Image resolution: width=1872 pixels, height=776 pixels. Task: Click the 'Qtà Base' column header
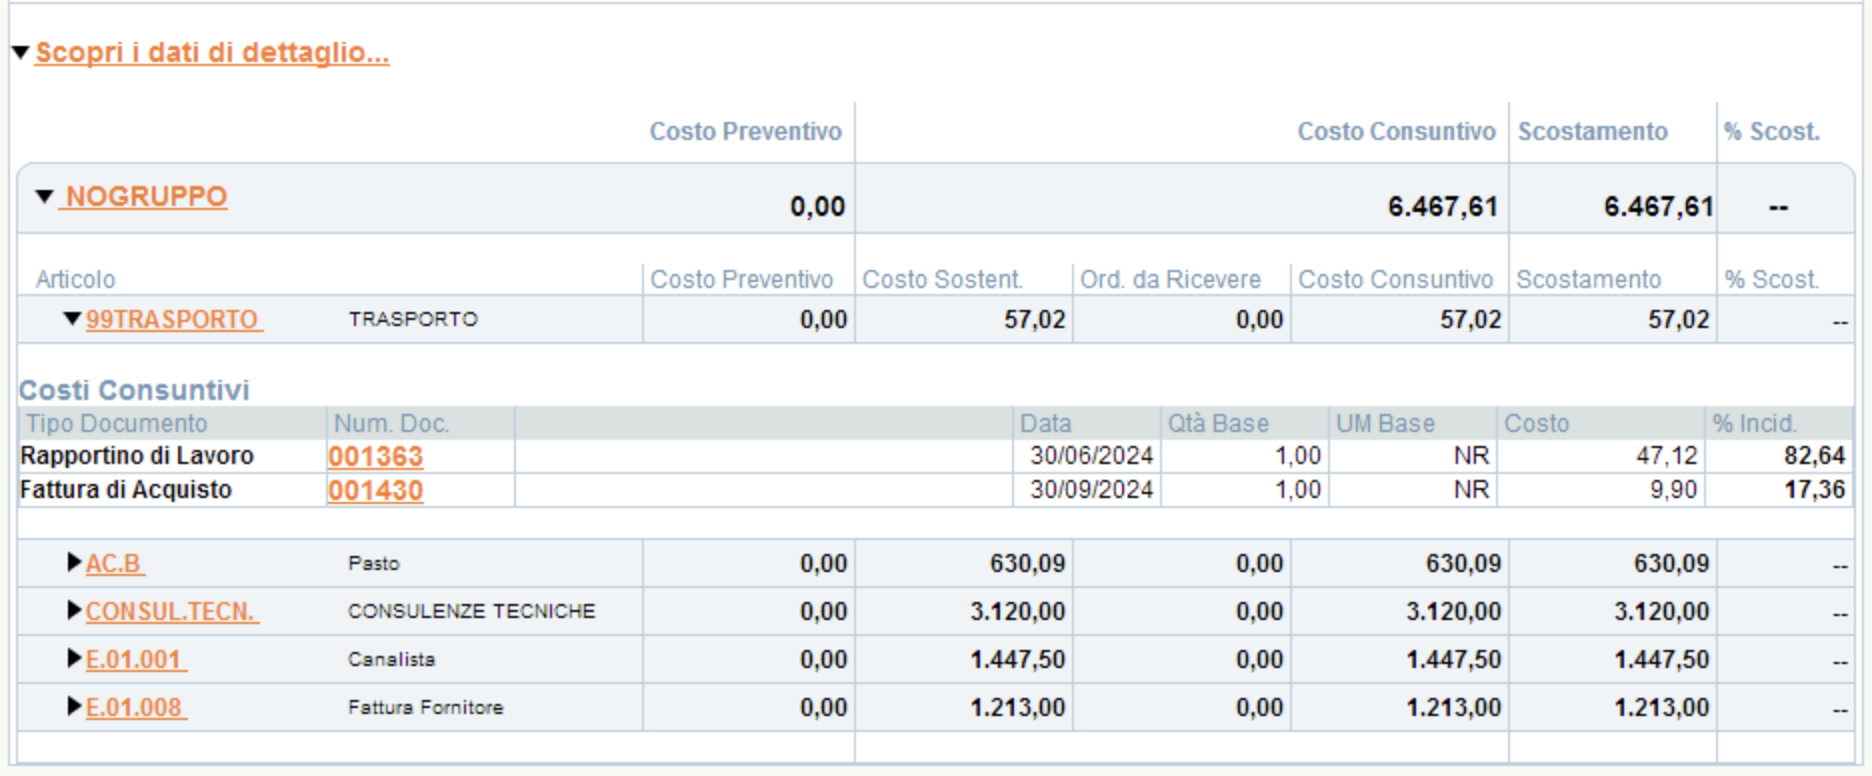point(1218,423)
